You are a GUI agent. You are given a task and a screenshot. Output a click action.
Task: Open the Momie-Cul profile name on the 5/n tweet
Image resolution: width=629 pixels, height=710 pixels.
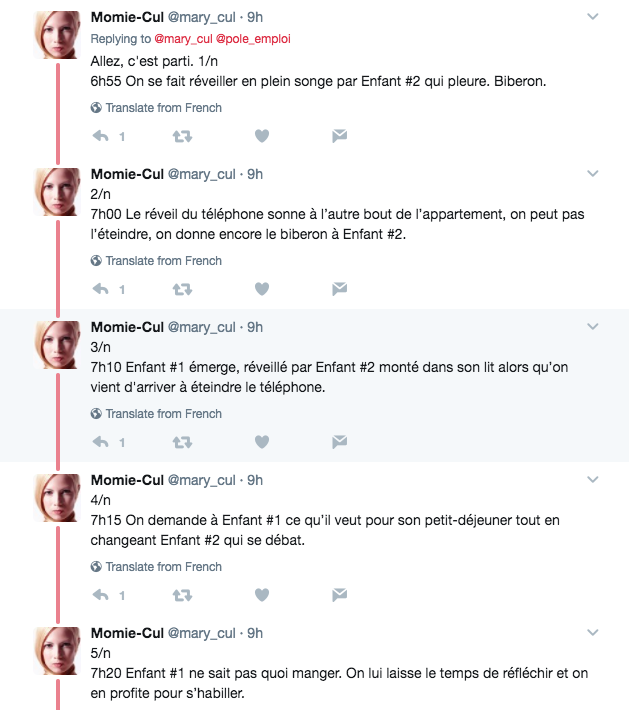pyautogui.click(x=127, y=633)
